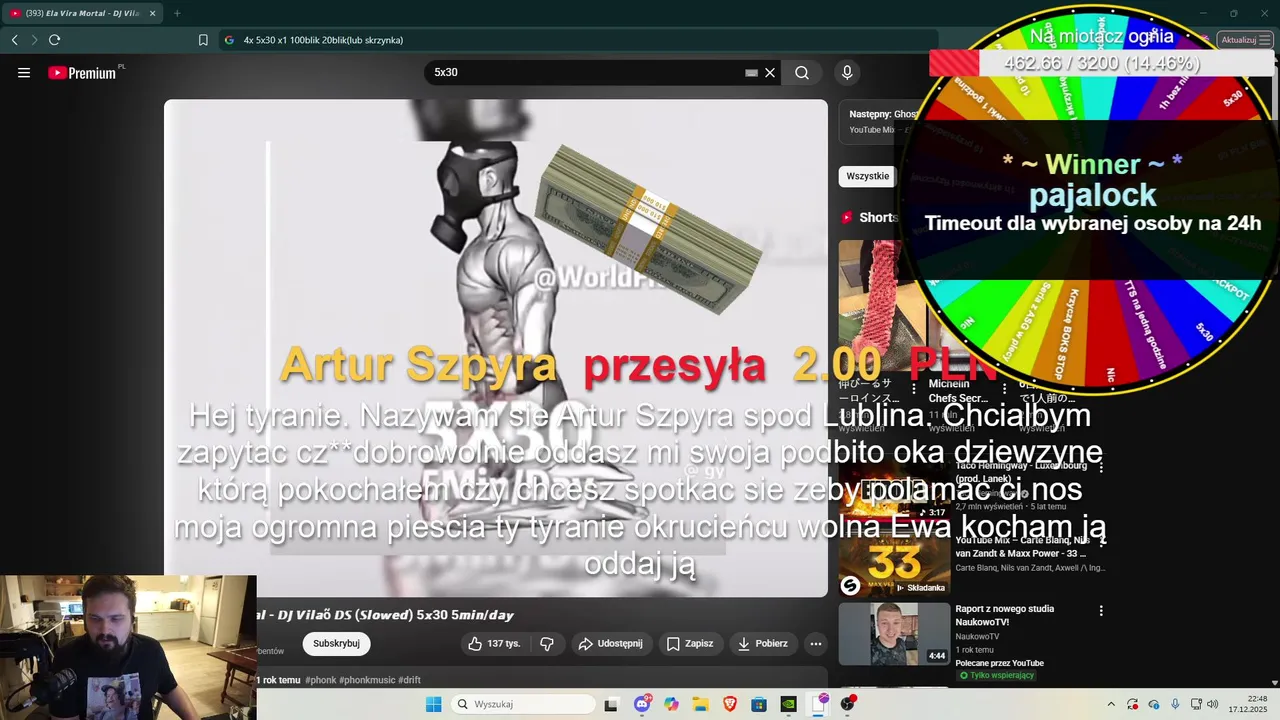Open the #phonk hashtag link
The height and width of the screenshot is (720, 1280).
tap(320, 680)
